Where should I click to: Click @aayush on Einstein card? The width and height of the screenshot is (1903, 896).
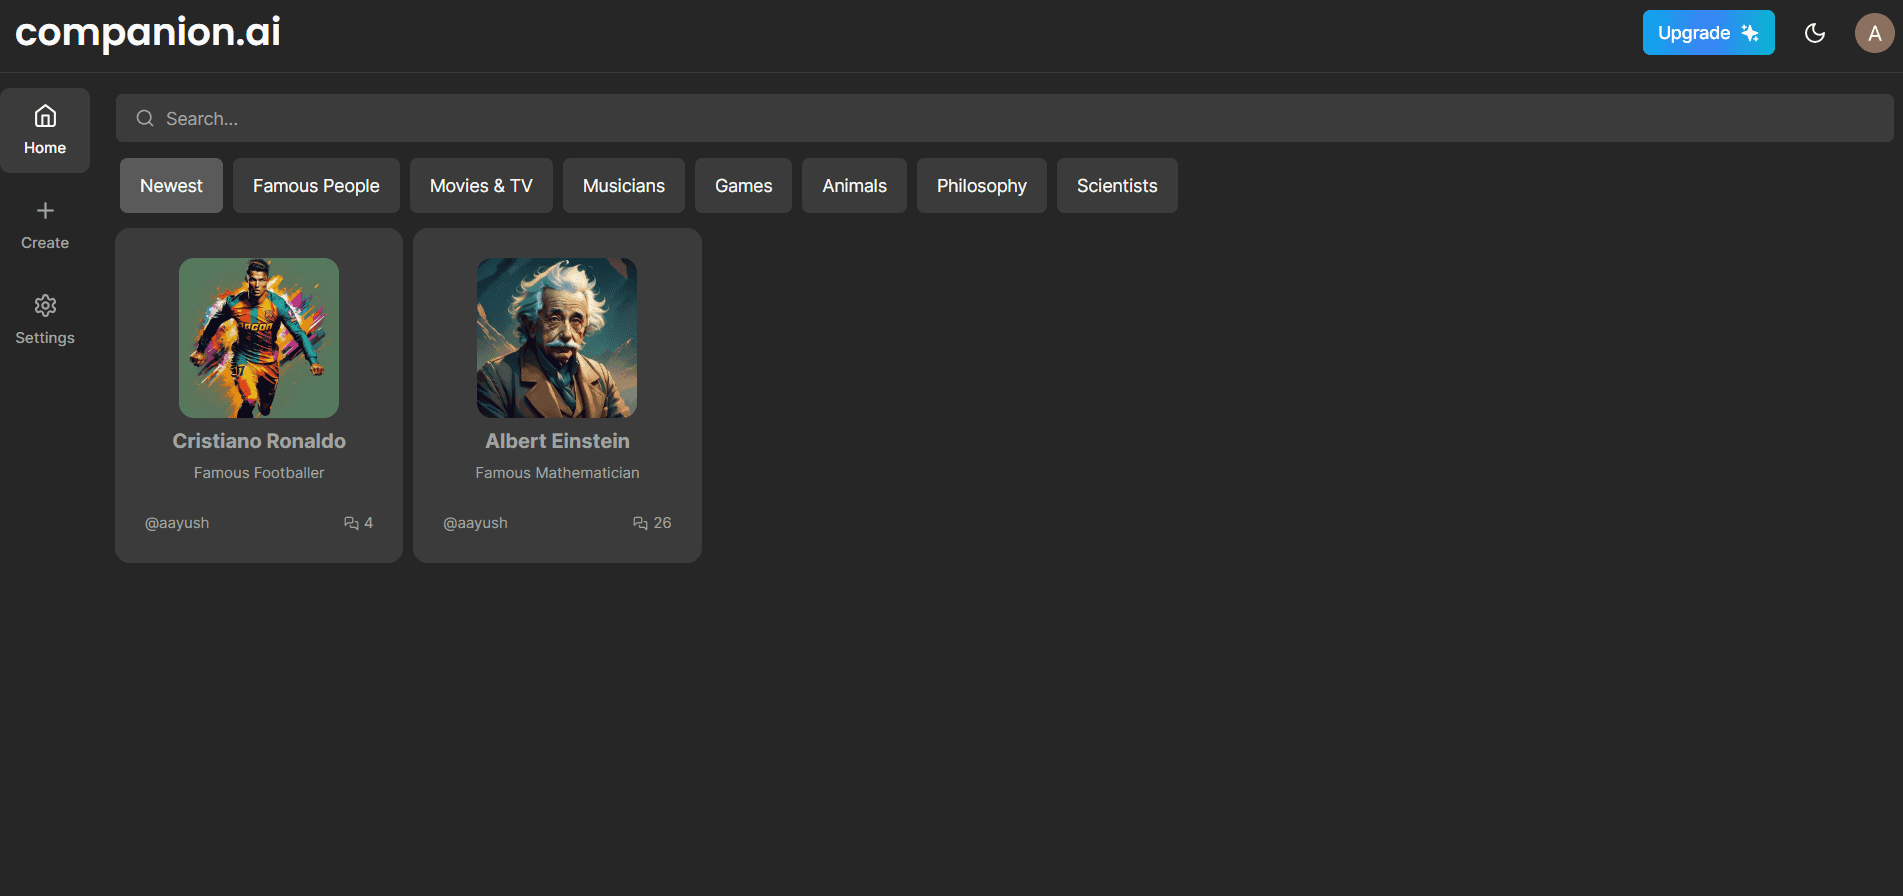475,523
